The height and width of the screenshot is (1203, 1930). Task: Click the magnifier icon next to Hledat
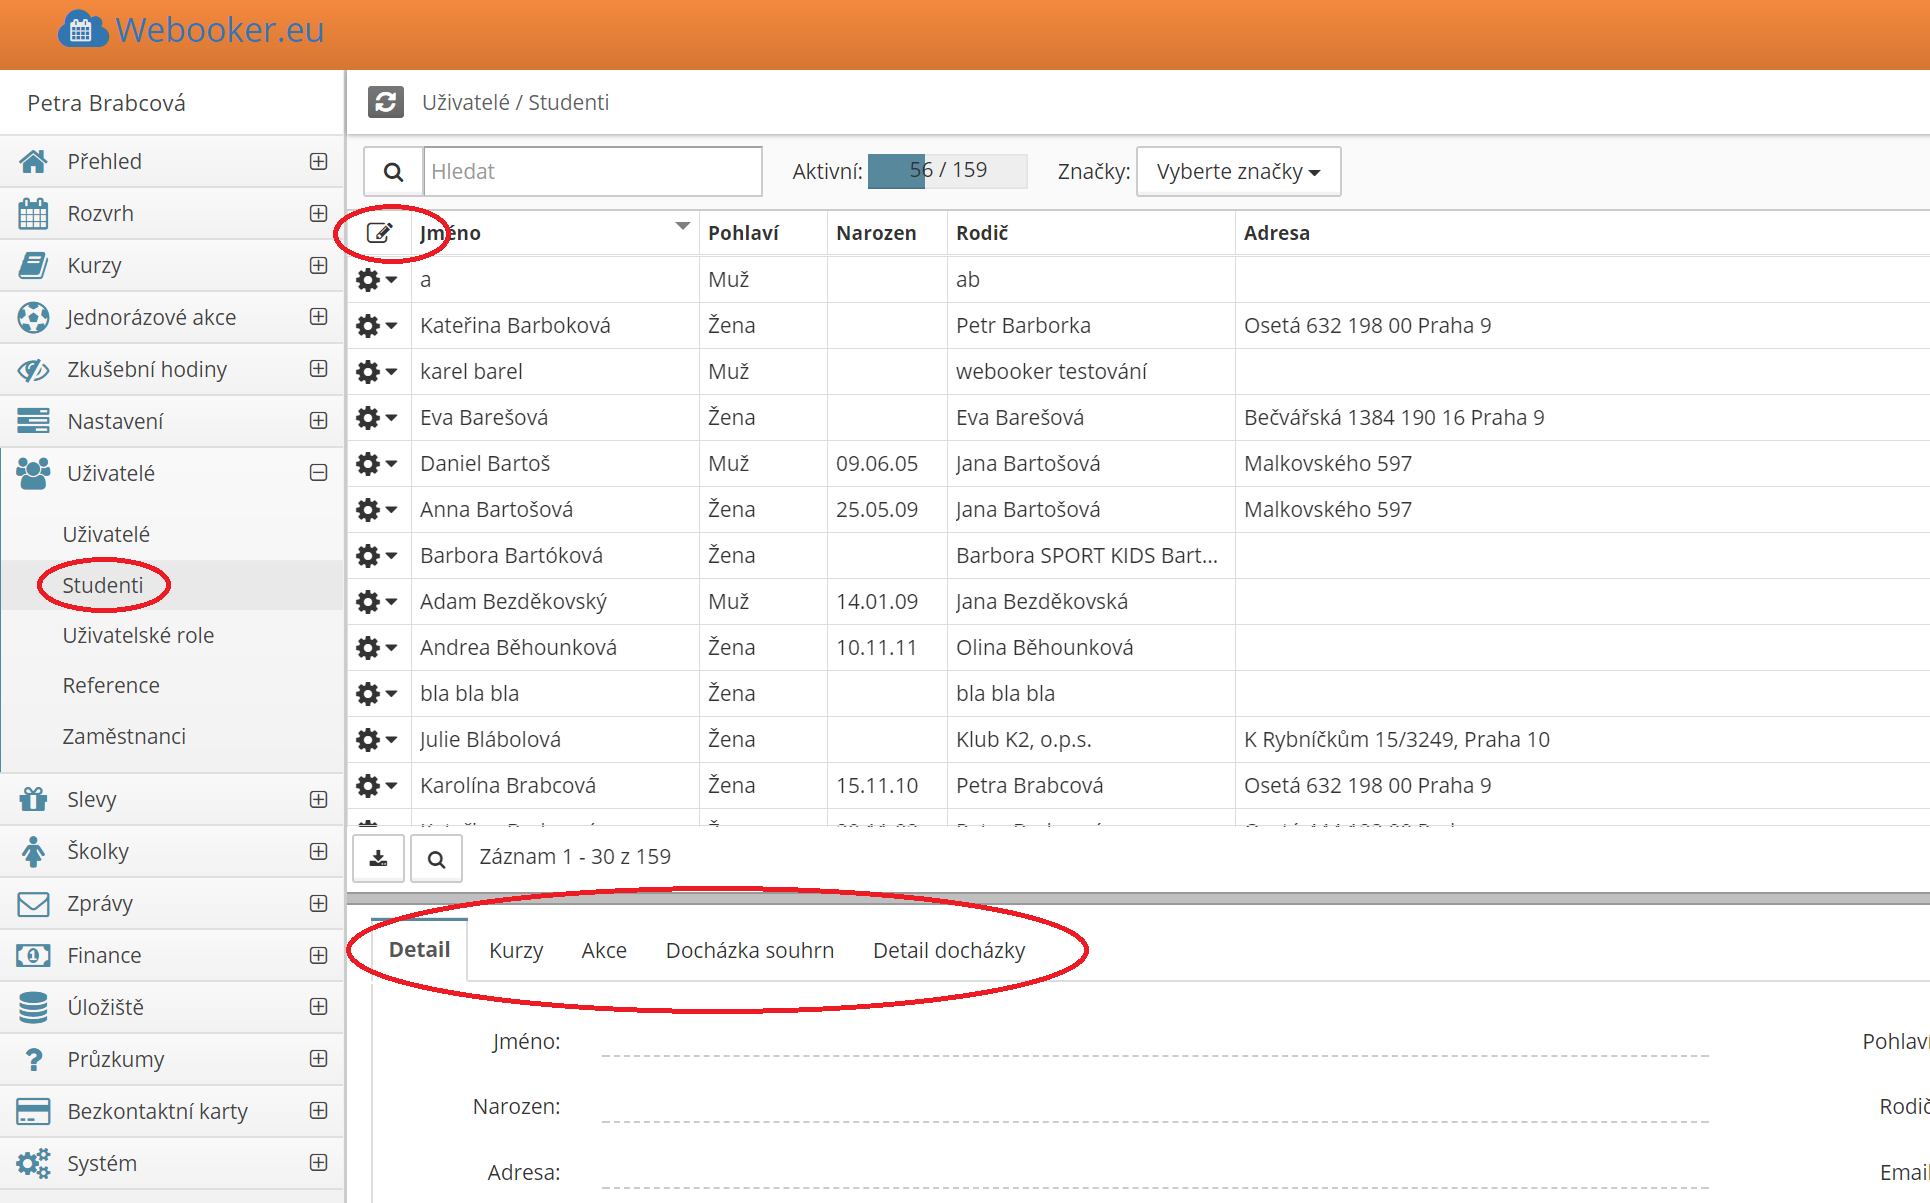click(393, 172)
